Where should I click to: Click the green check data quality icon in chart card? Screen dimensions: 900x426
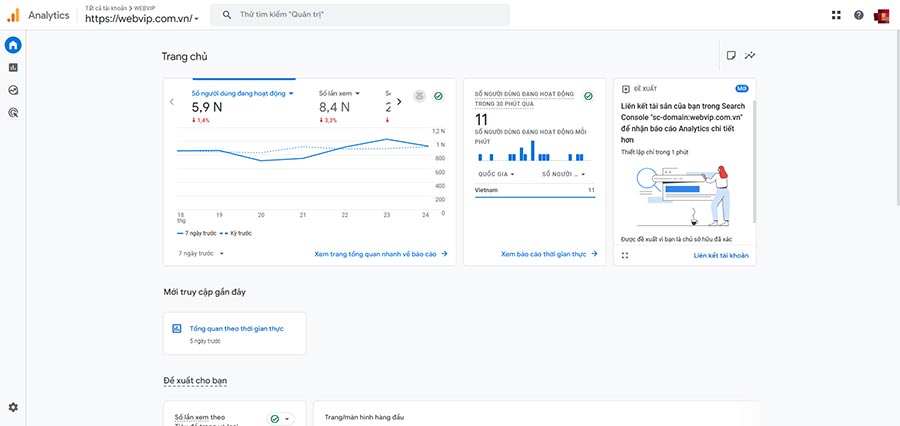(439, 96)
